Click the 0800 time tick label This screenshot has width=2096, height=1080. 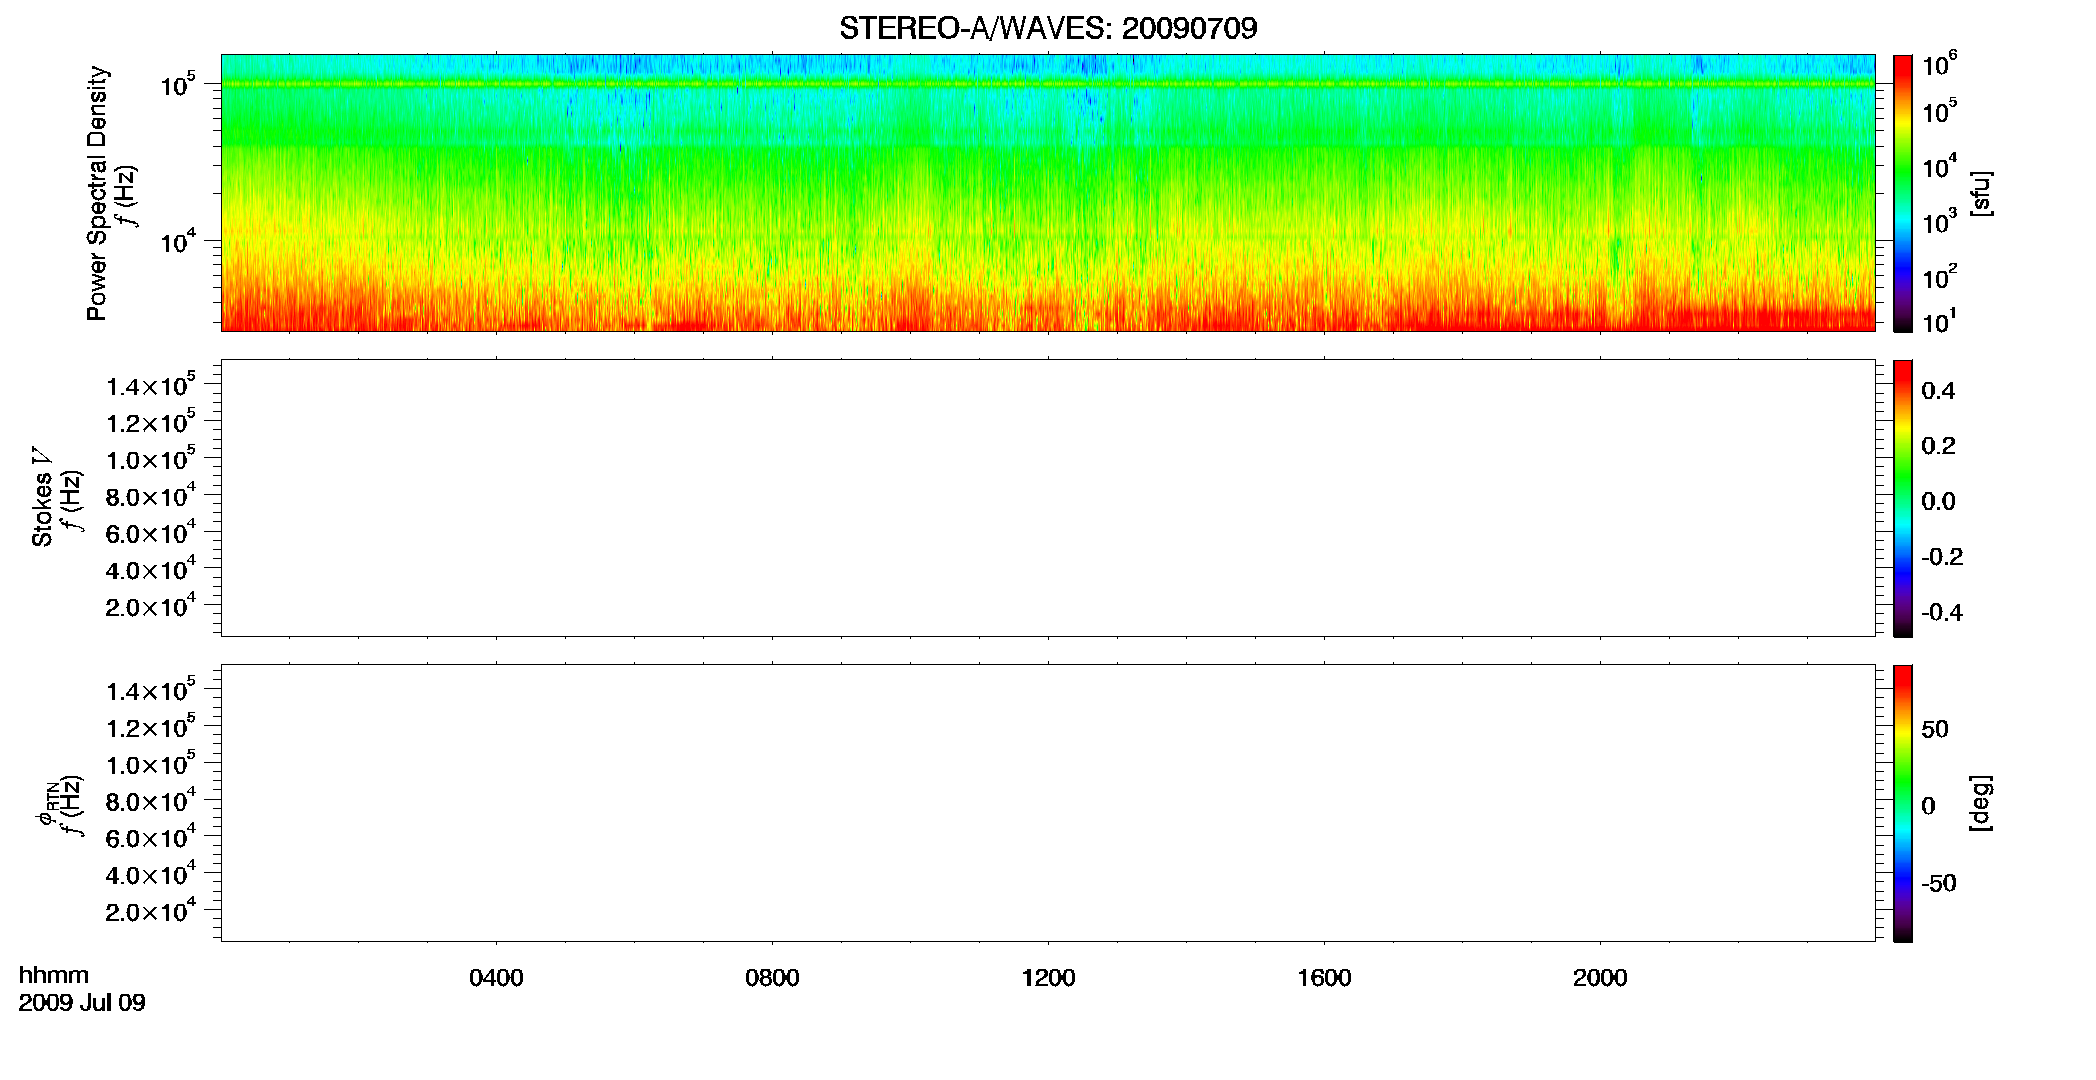772,978
